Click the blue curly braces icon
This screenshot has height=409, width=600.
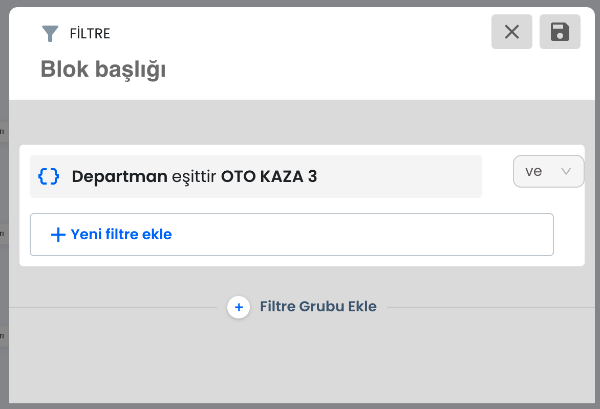click(x=49, y=176)
